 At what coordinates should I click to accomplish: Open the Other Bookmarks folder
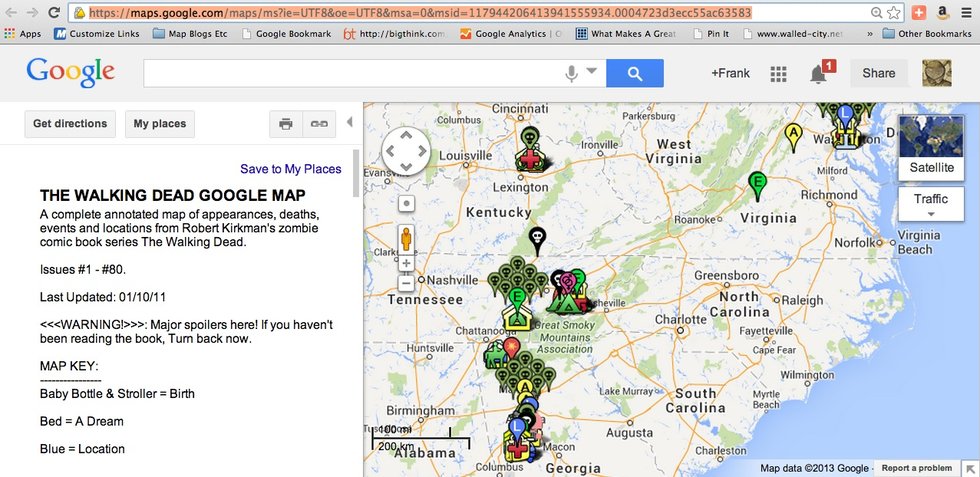pyautogui.click(x=927, y=34)
